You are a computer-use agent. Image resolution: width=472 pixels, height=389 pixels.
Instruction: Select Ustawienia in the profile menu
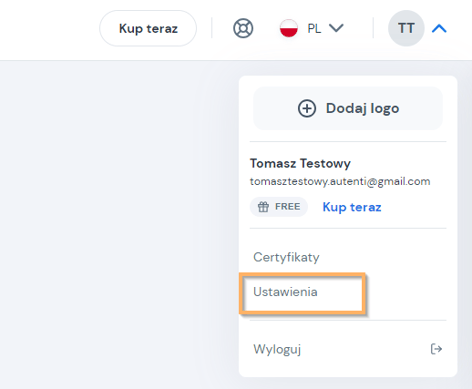point(285,292)
